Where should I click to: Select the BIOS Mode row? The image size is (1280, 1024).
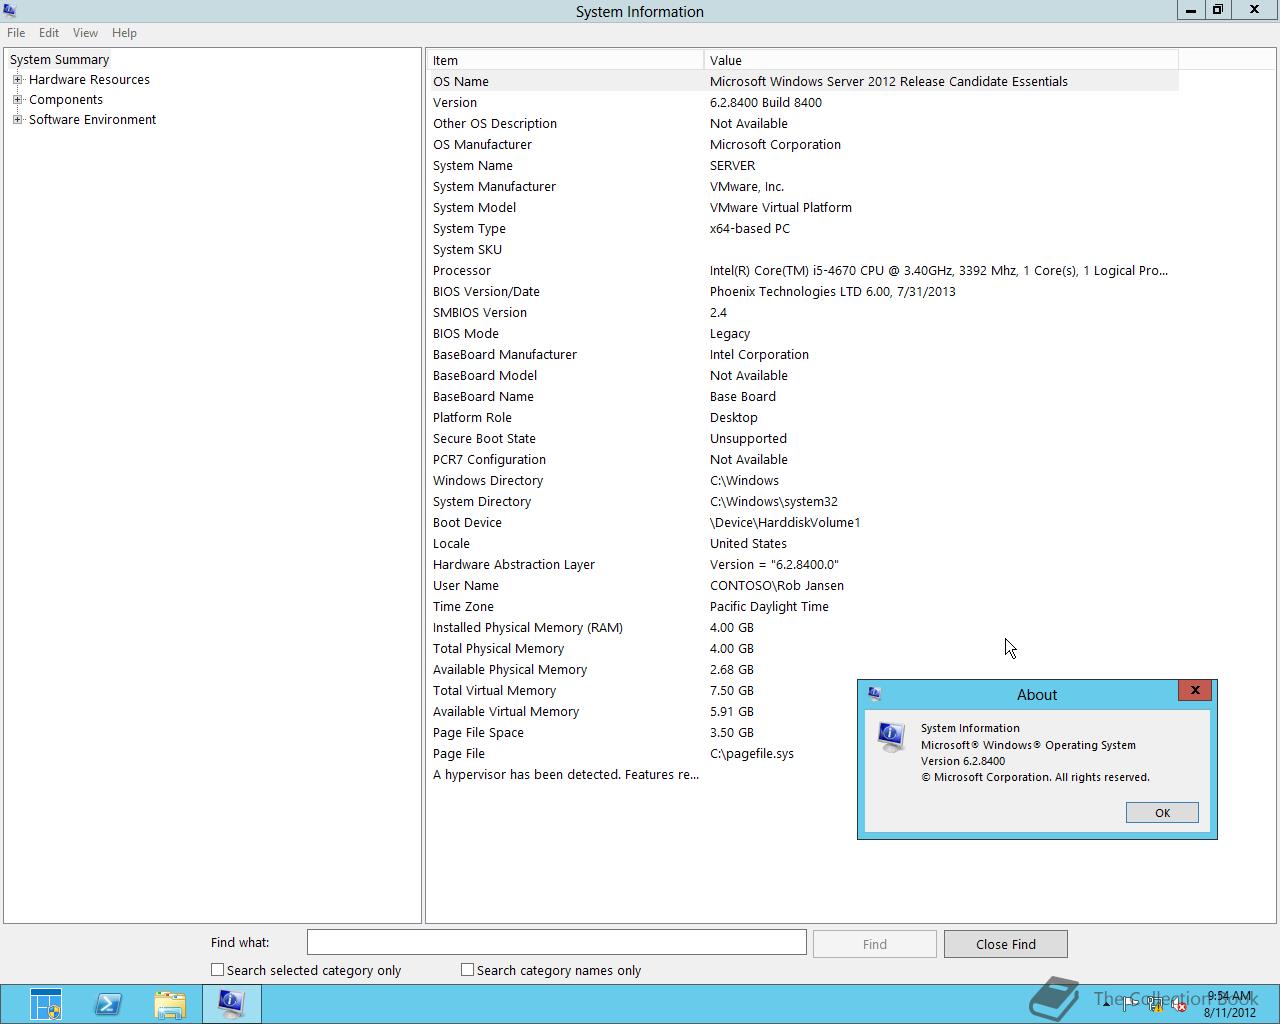click(804, 333)
